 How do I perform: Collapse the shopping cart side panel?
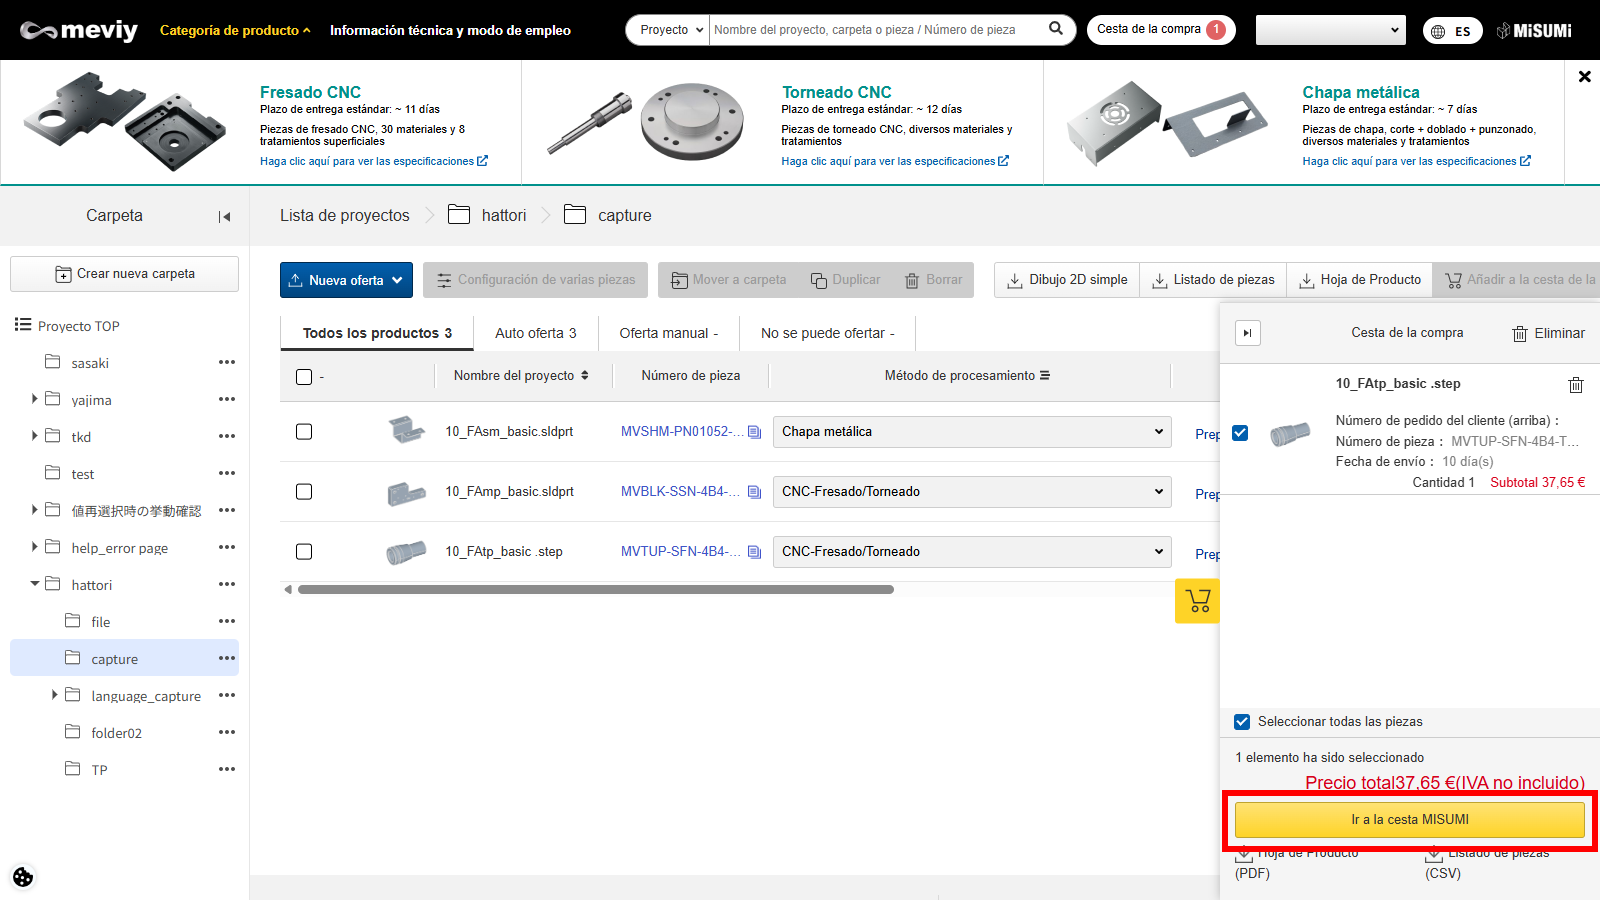(1247, 333)
